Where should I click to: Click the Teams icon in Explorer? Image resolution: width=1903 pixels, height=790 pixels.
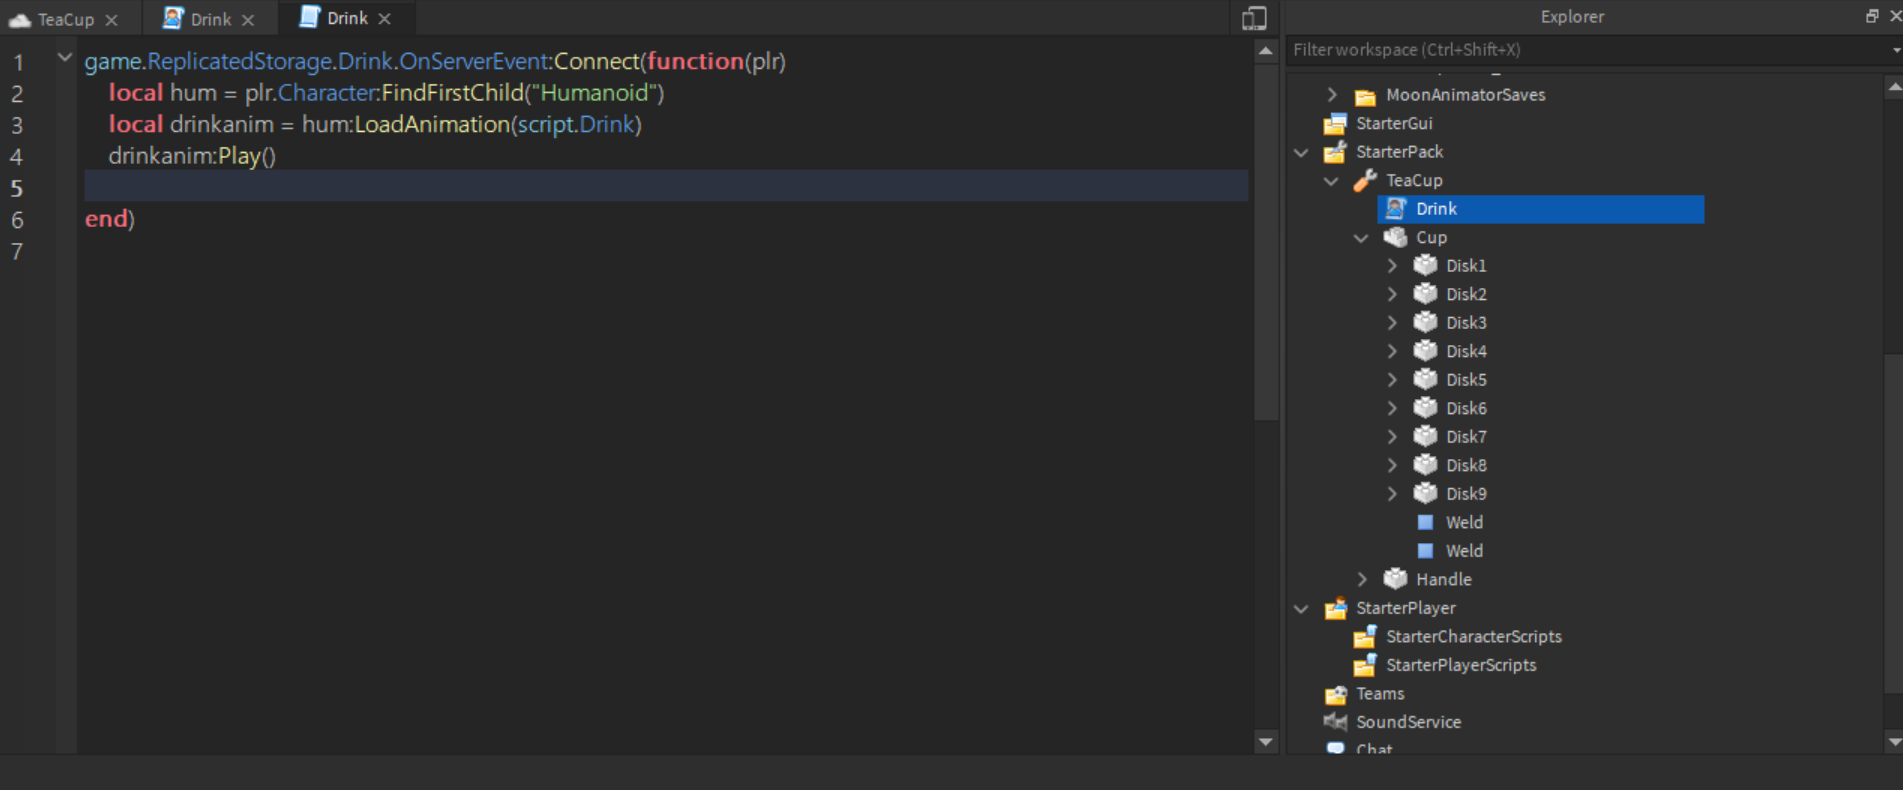(1335, 694)
